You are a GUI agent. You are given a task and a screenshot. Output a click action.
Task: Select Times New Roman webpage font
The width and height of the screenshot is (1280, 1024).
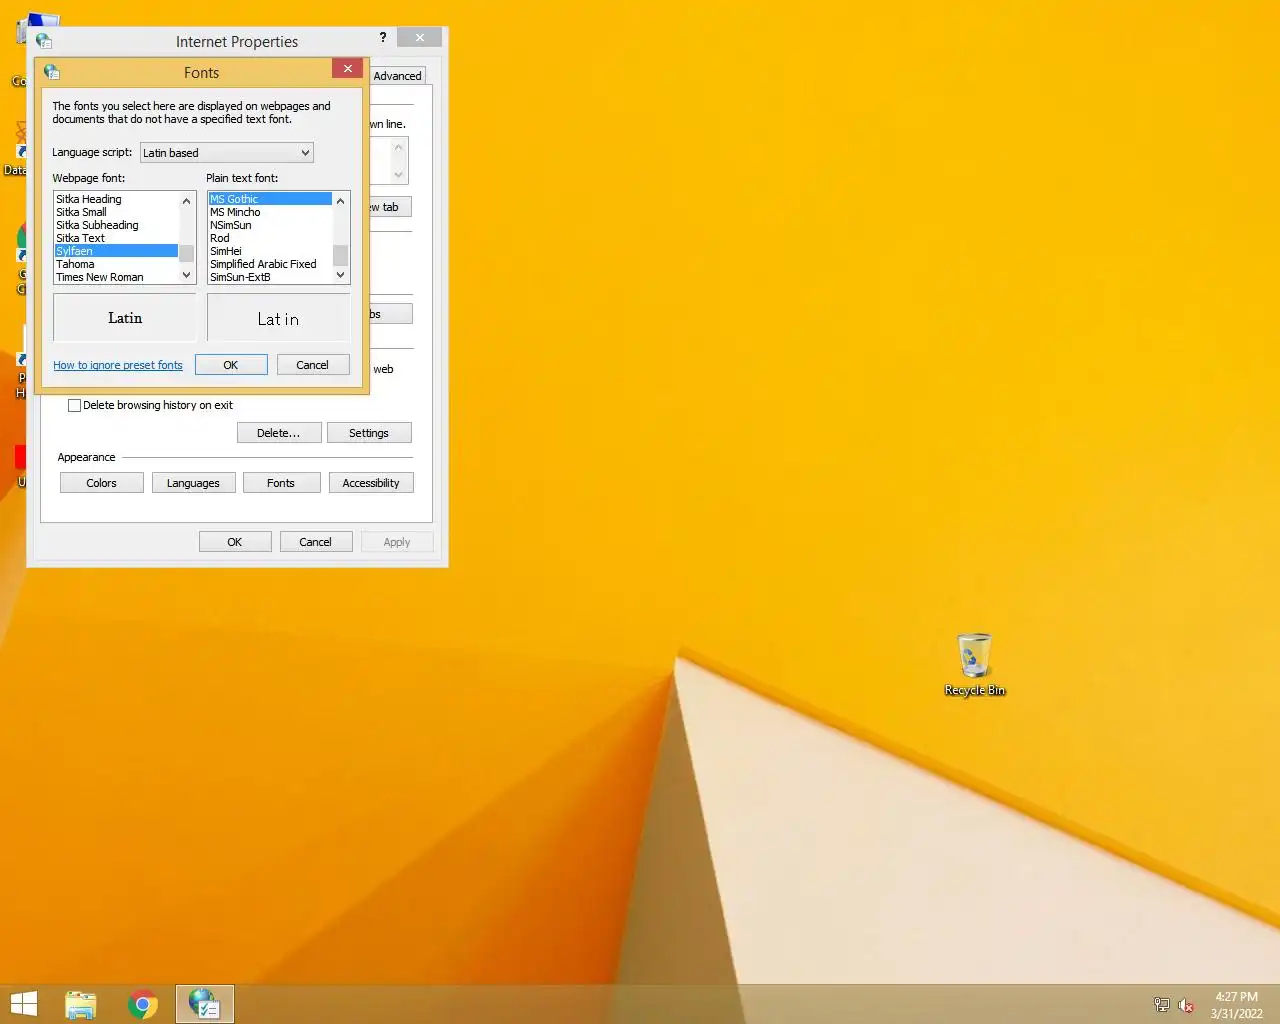(116, 277)
